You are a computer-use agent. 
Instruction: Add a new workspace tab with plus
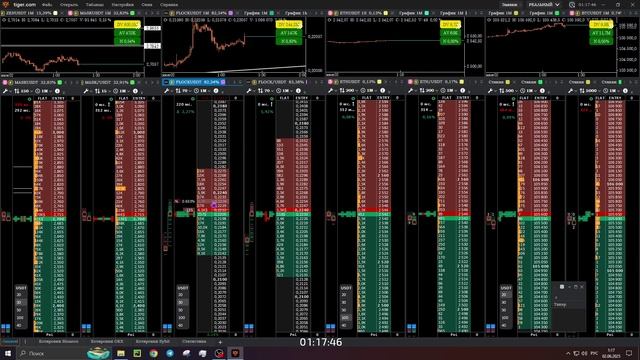(220, 342)
